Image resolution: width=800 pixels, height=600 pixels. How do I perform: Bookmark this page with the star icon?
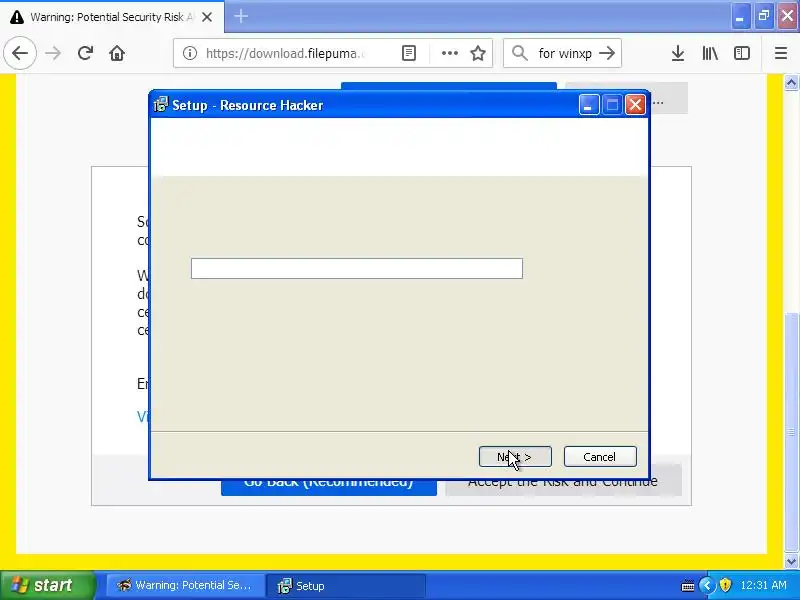478,53
